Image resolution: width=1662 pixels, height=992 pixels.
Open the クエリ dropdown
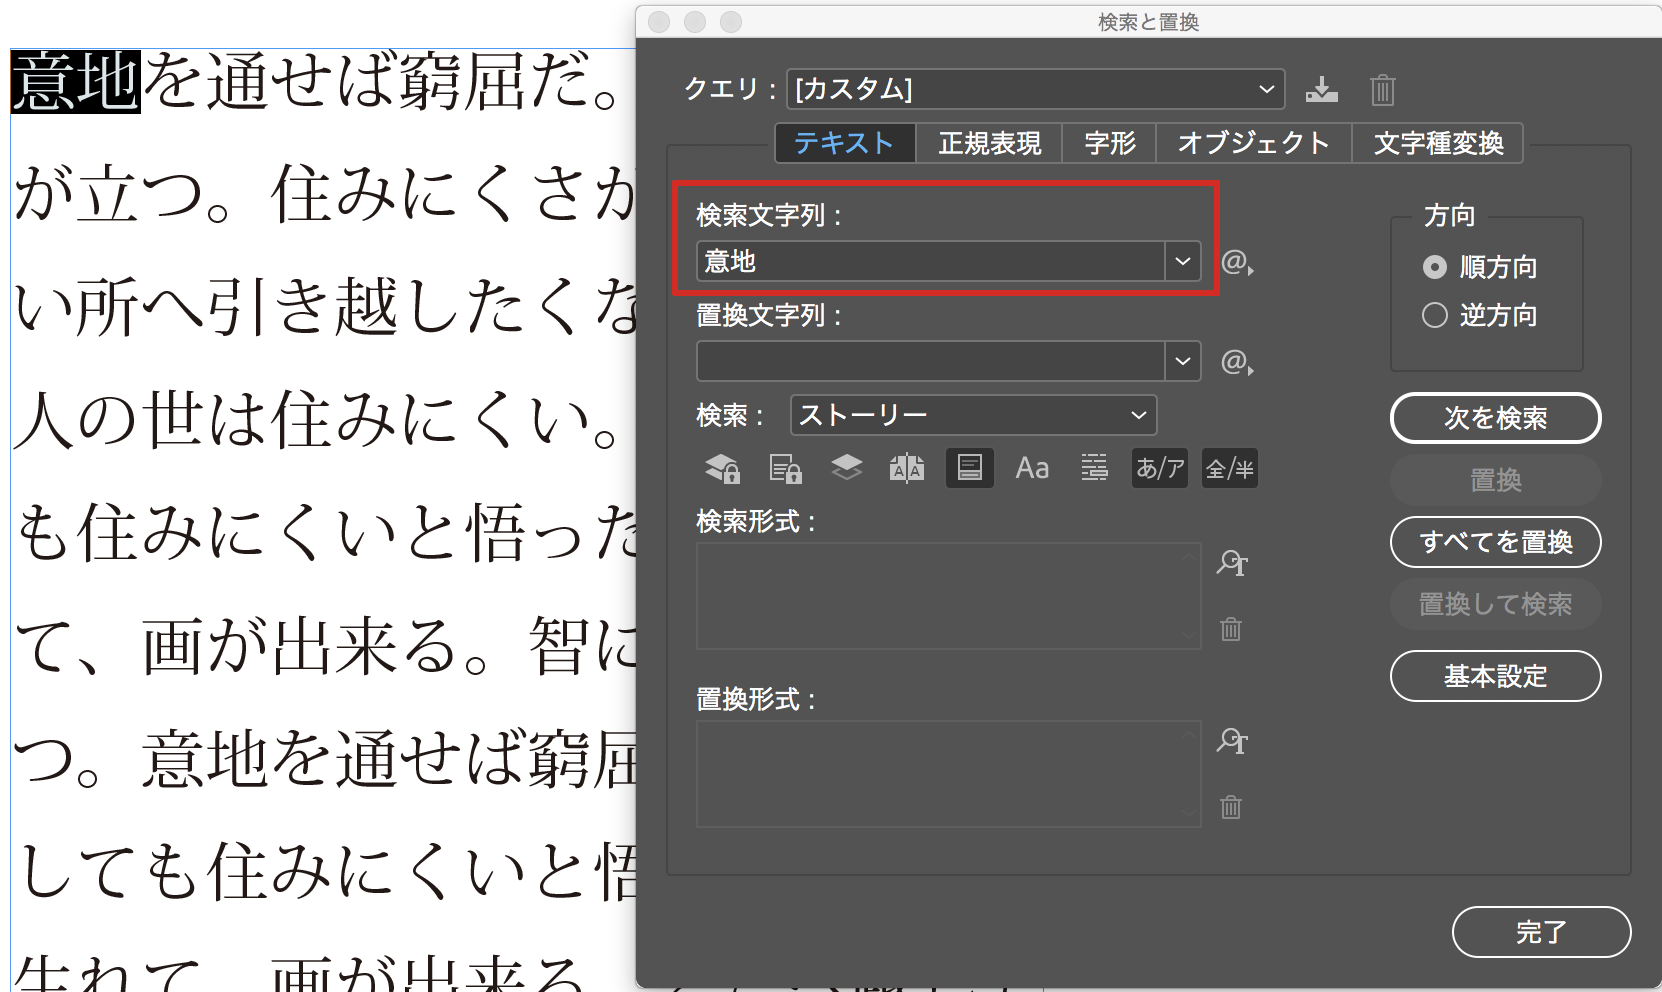coord(1036,89)
